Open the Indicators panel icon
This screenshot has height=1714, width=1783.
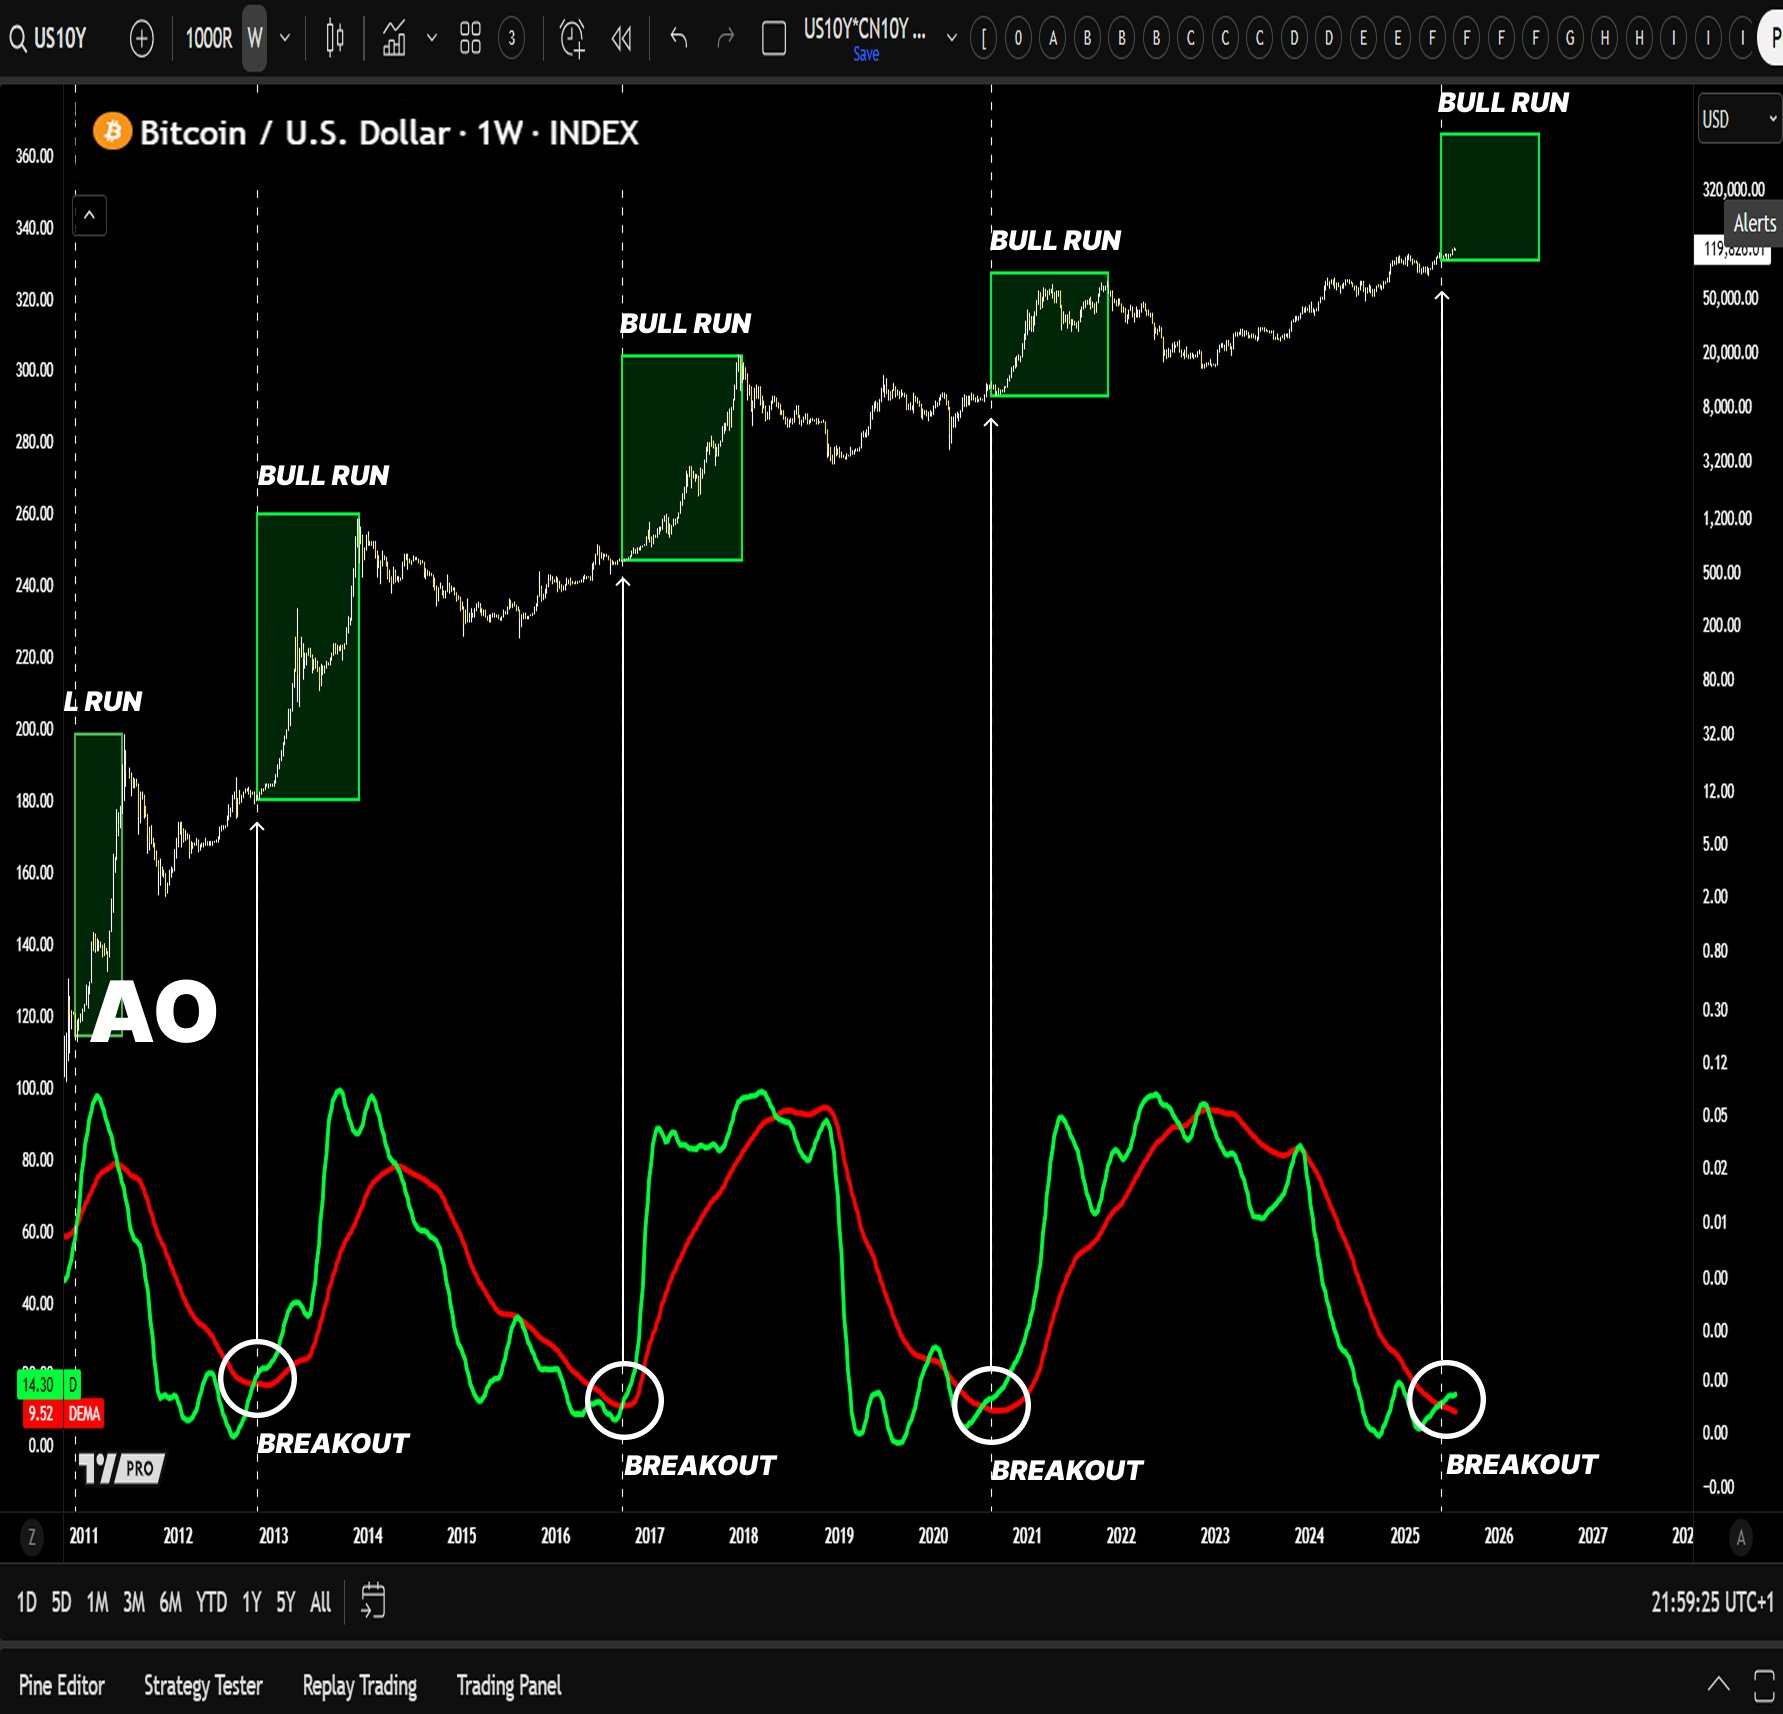pyautogui.click(x=394, y=39)
